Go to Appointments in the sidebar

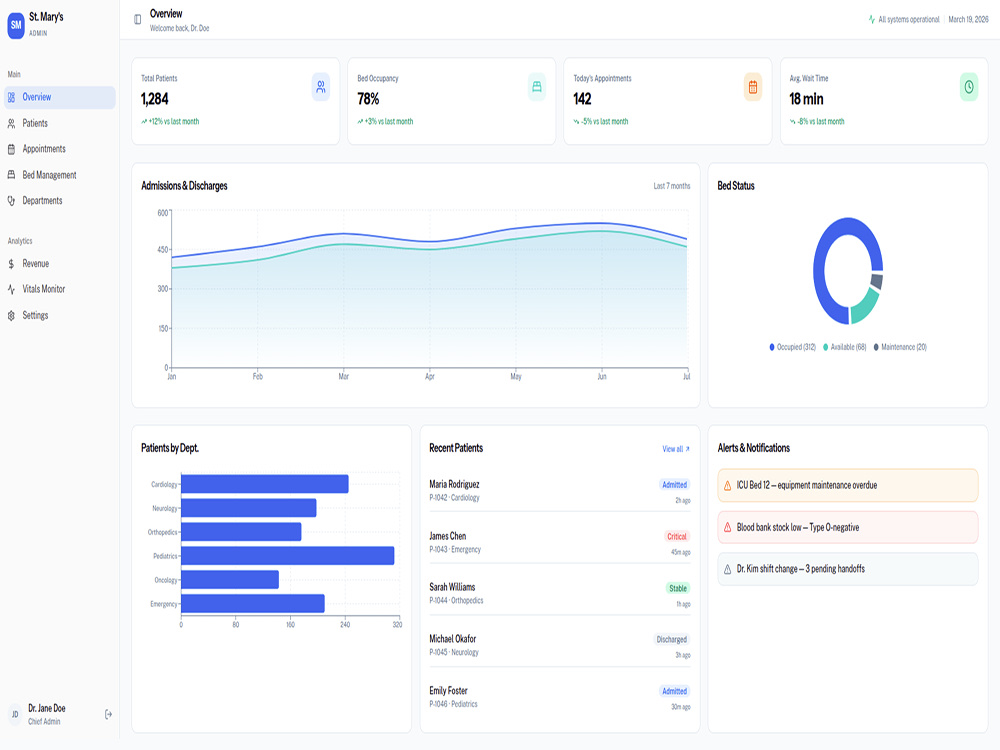pyautogui.click(x=60, y=149)
